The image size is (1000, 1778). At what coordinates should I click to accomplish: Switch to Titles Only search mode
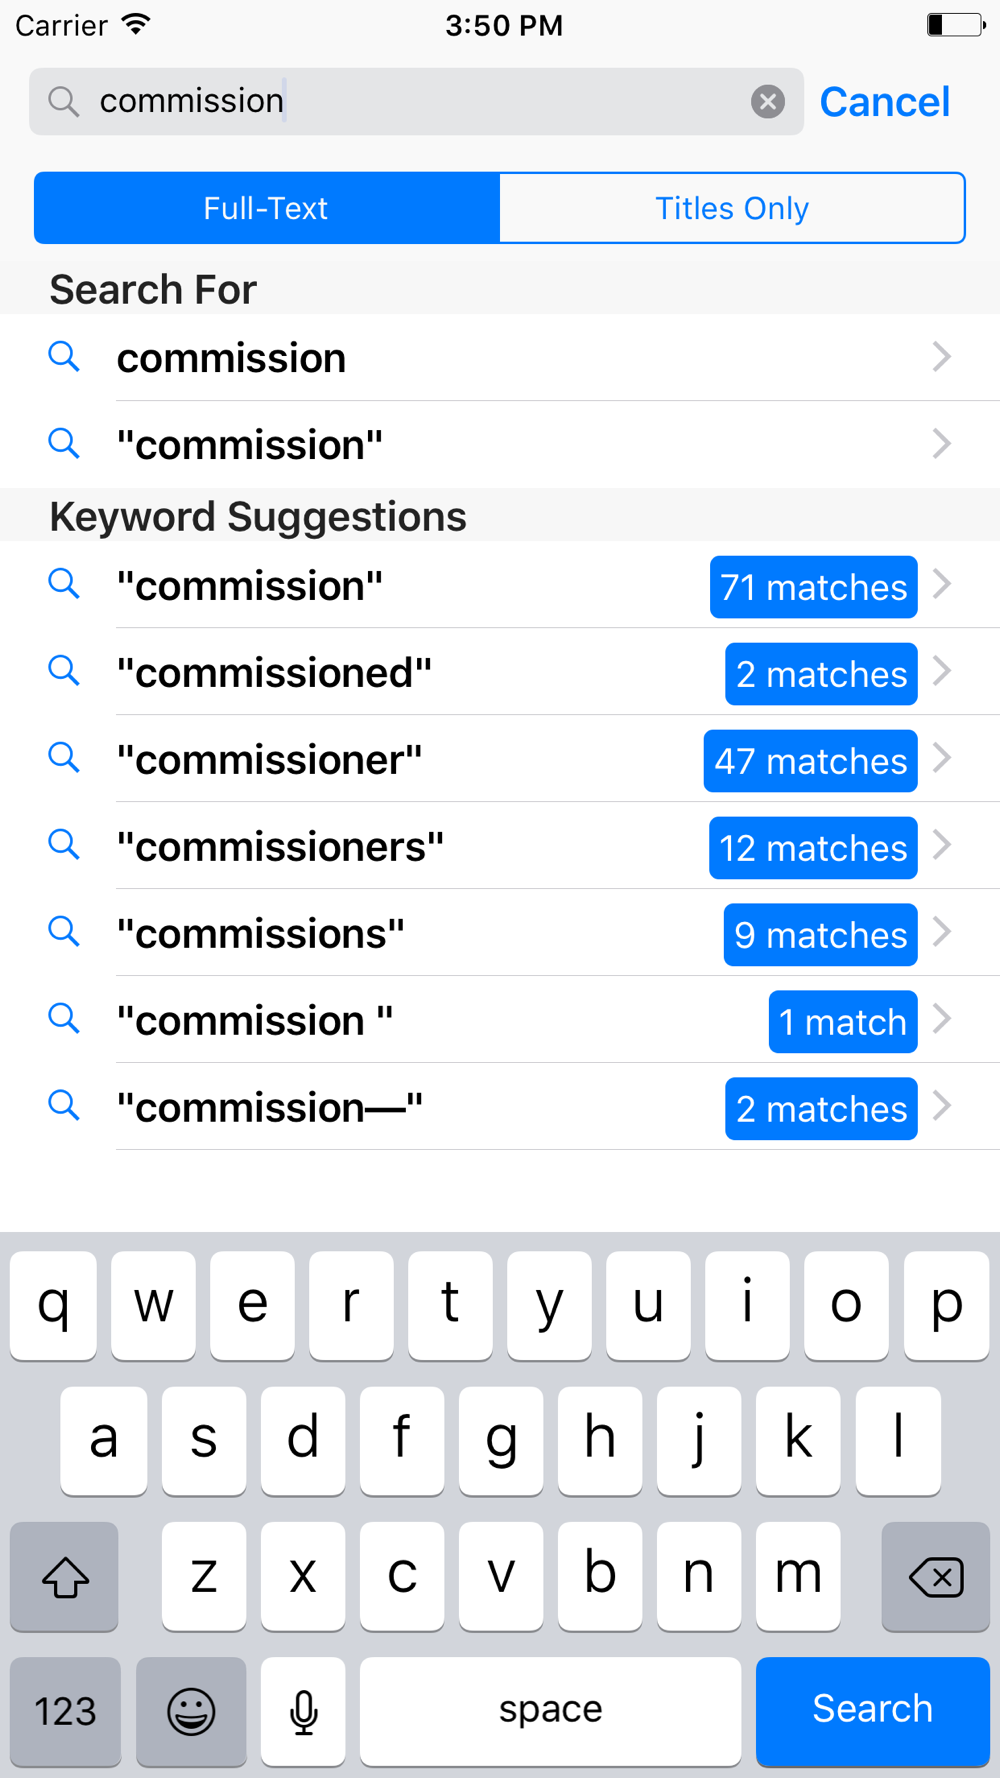tap(732, 208)
